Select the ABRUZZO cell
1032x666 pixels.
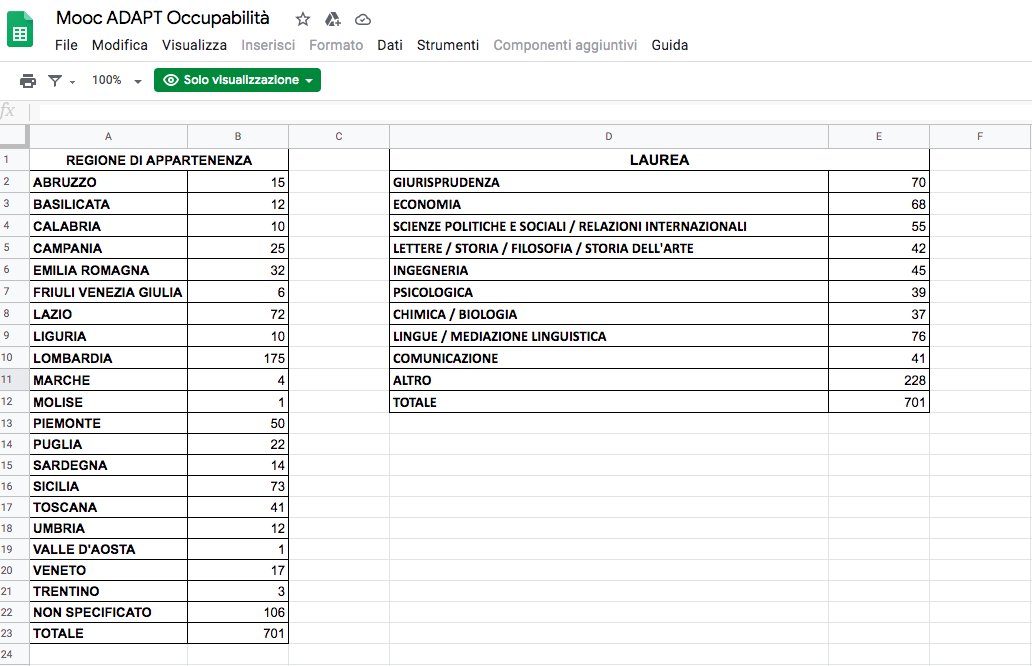coord(109,182)
